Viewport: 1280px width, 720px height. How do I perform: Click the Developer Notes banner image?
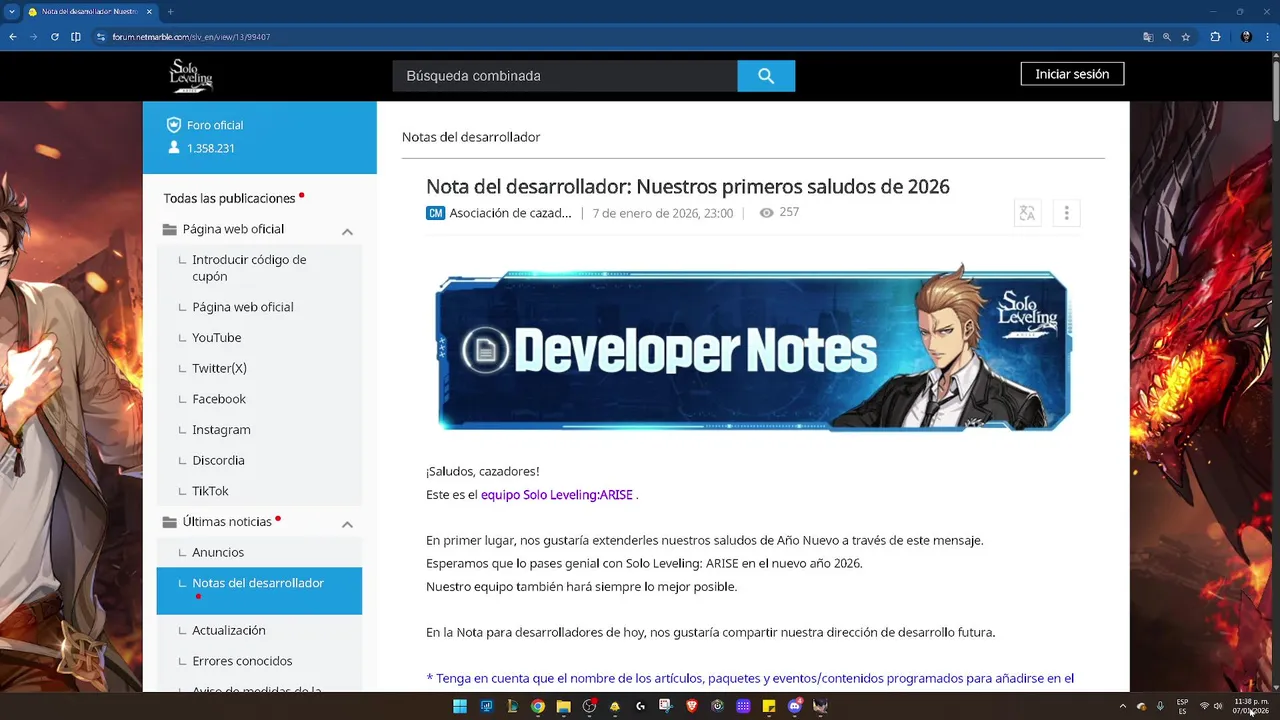(x=753, y=348)
